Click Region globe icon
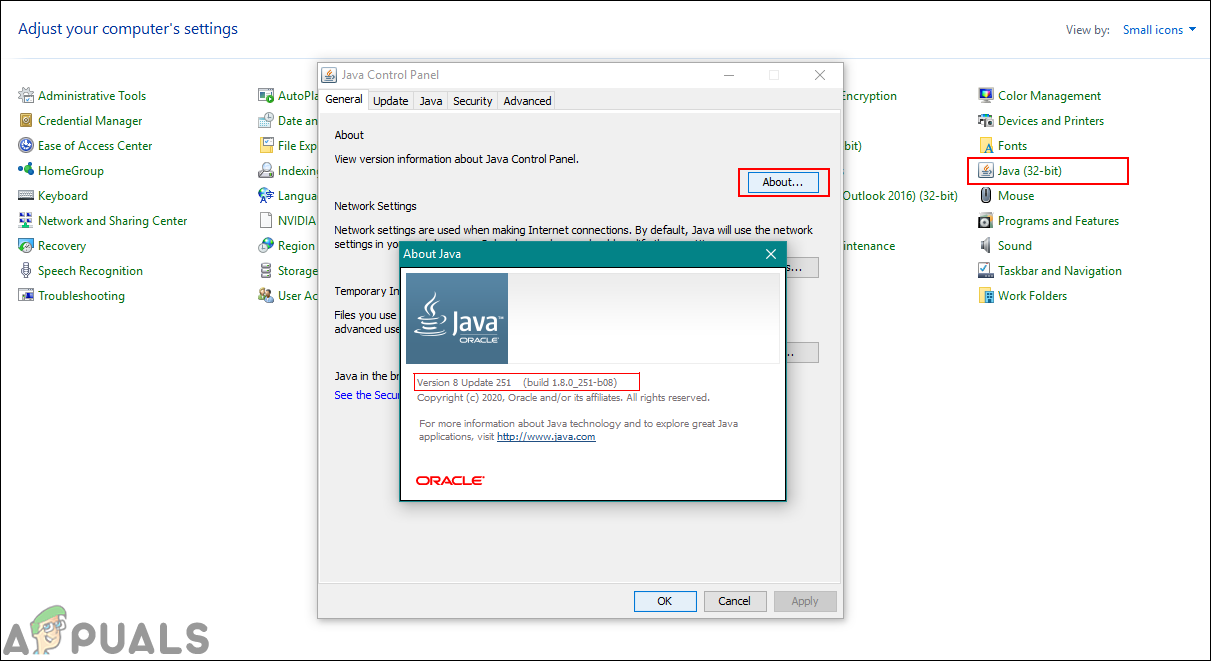 click(x=266, y=246)
